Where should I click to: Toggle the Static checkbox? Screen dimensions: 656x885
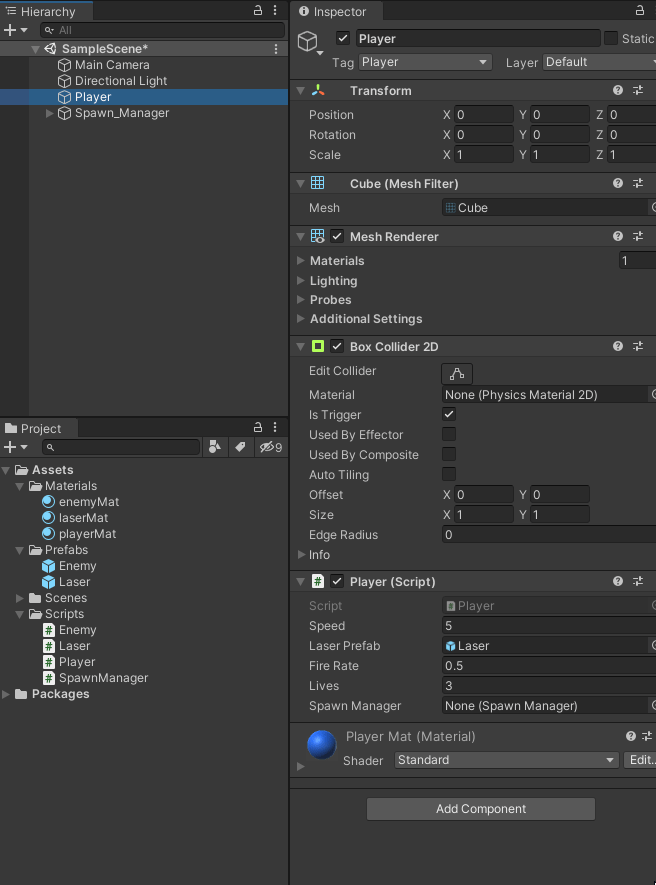(x=611, y=38)
